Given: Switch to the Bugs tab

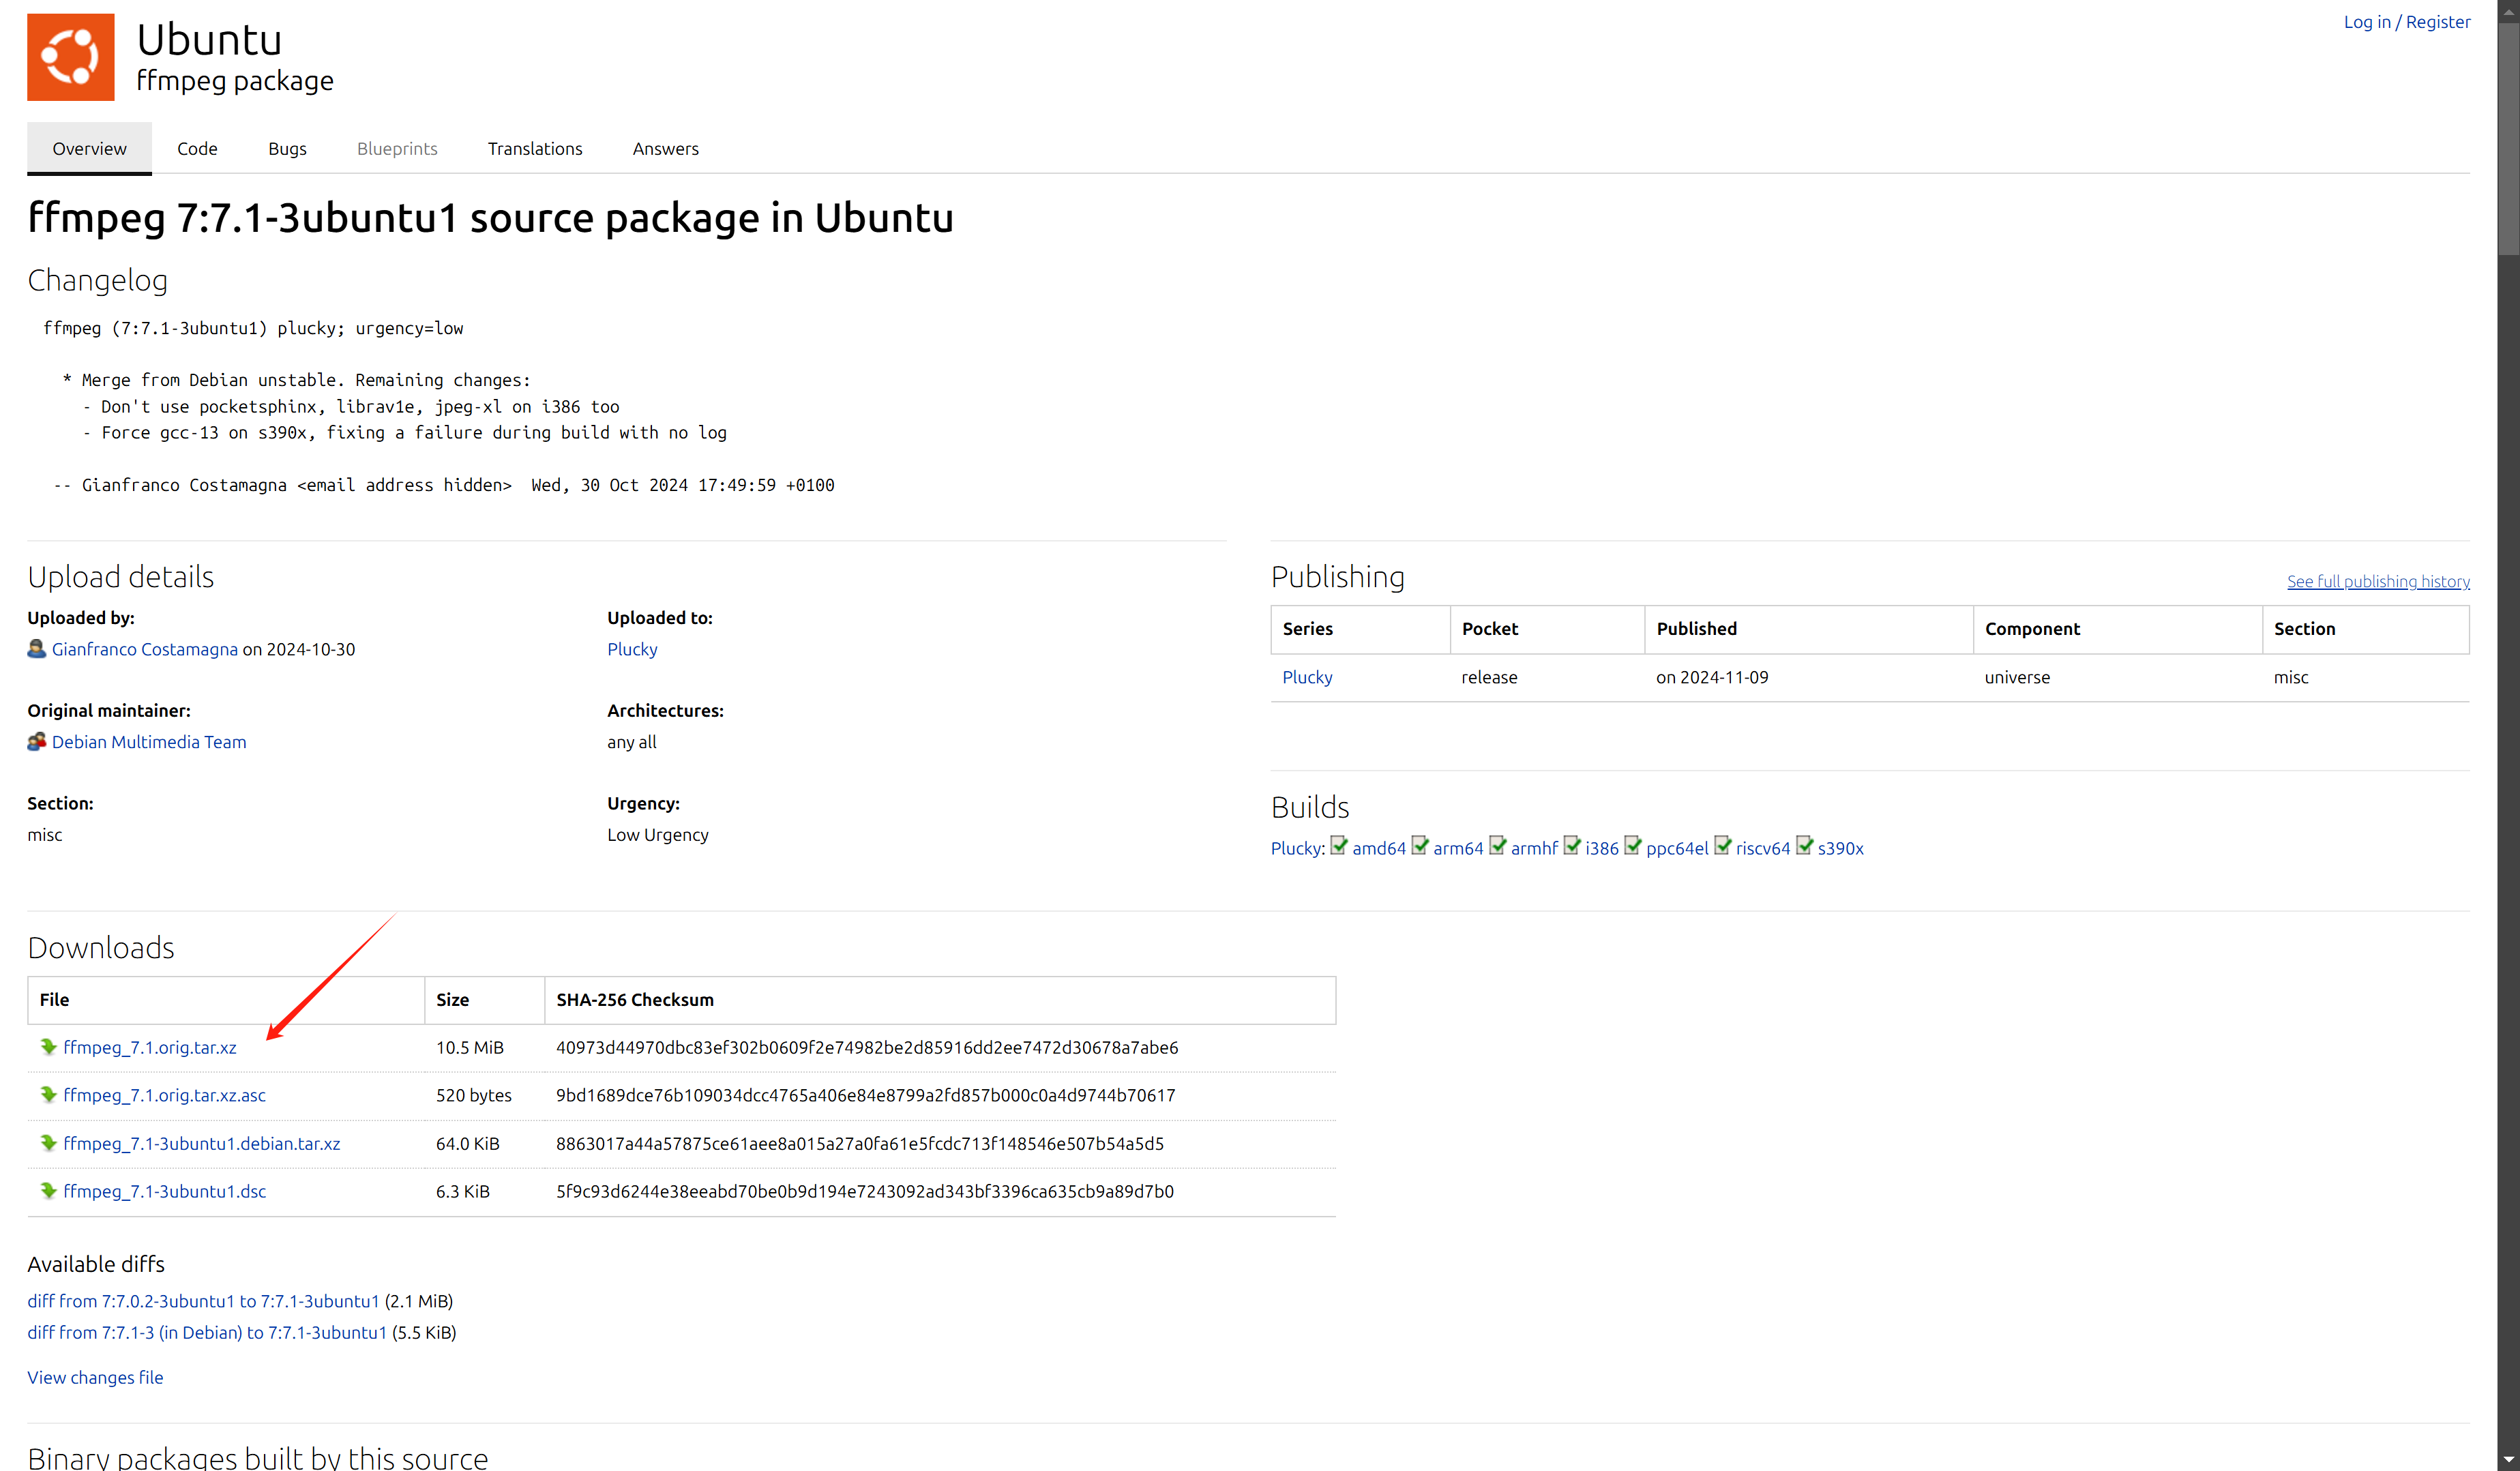Looking at the screenshot, I should [x=287, y=149].
